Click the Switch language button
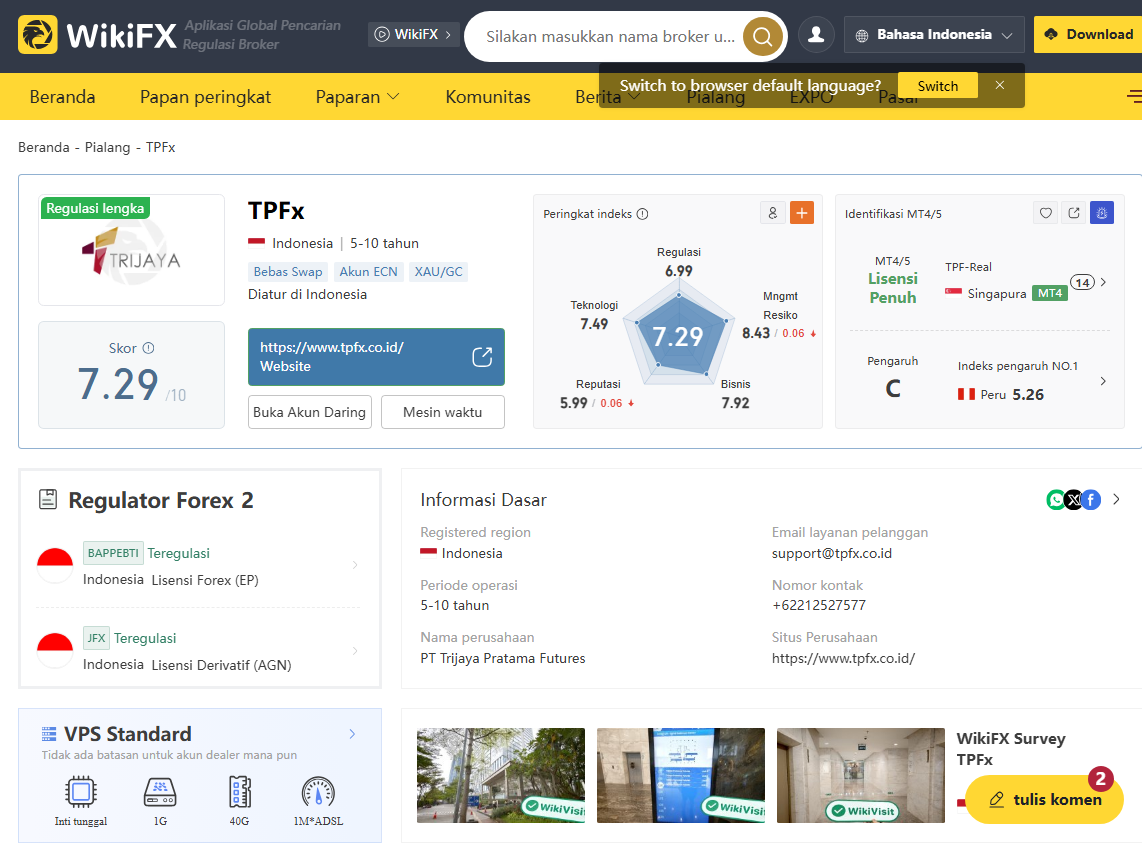The height and width of the screenshot is (850, 1142). 938,86
